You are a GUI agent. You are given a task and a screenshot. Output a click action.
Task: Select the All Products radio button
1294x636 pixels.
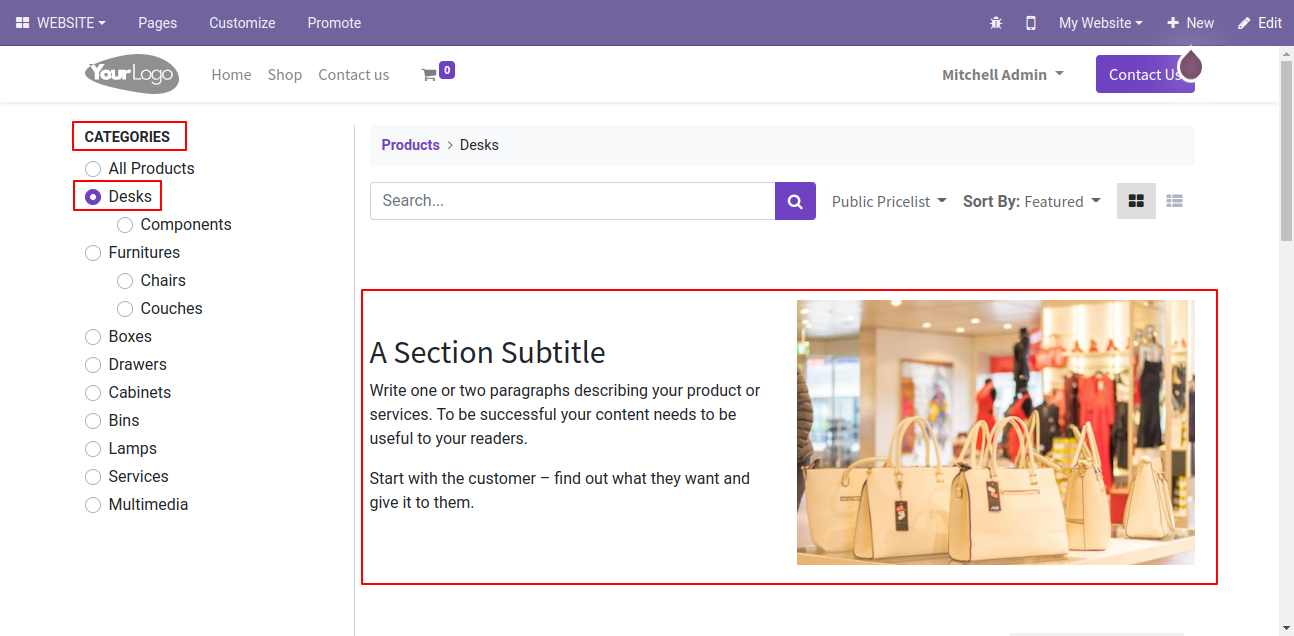(93, 168)
